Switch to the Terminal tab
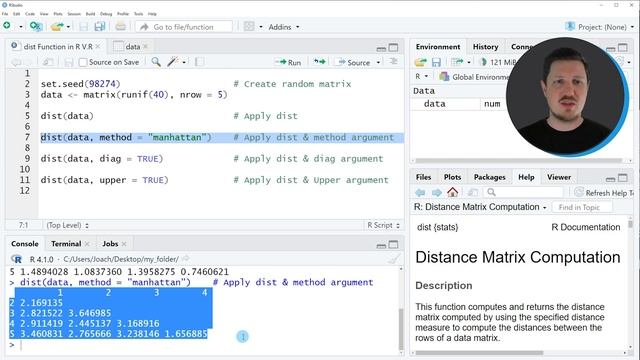This screenshot has height=360, width=640. pos(66,244)
